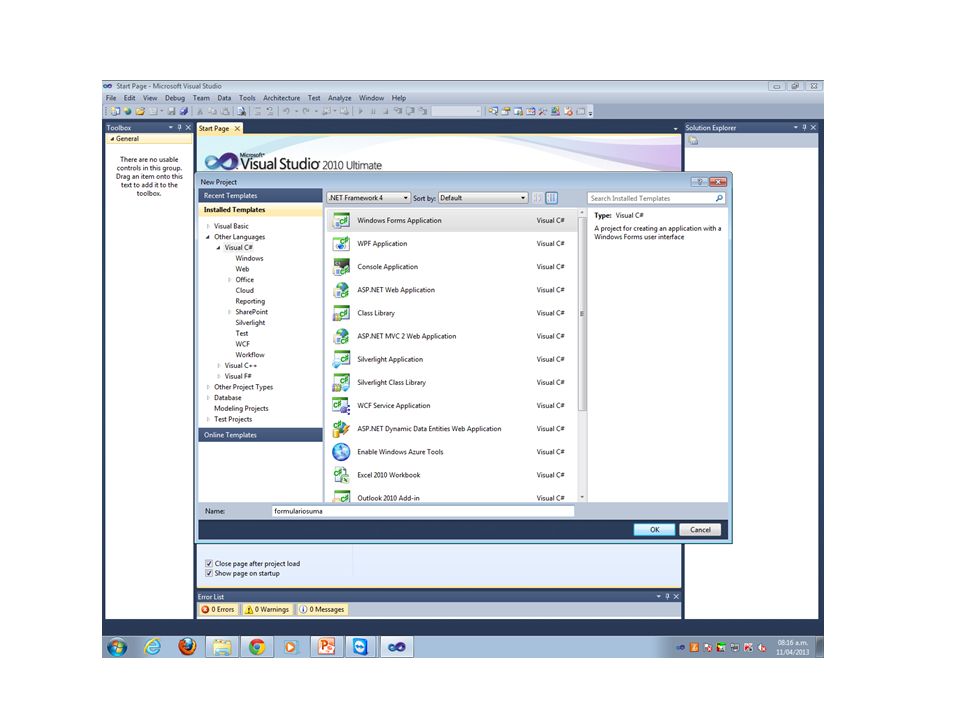Open the File menu

pyautogui.click(x=111, y=98)
